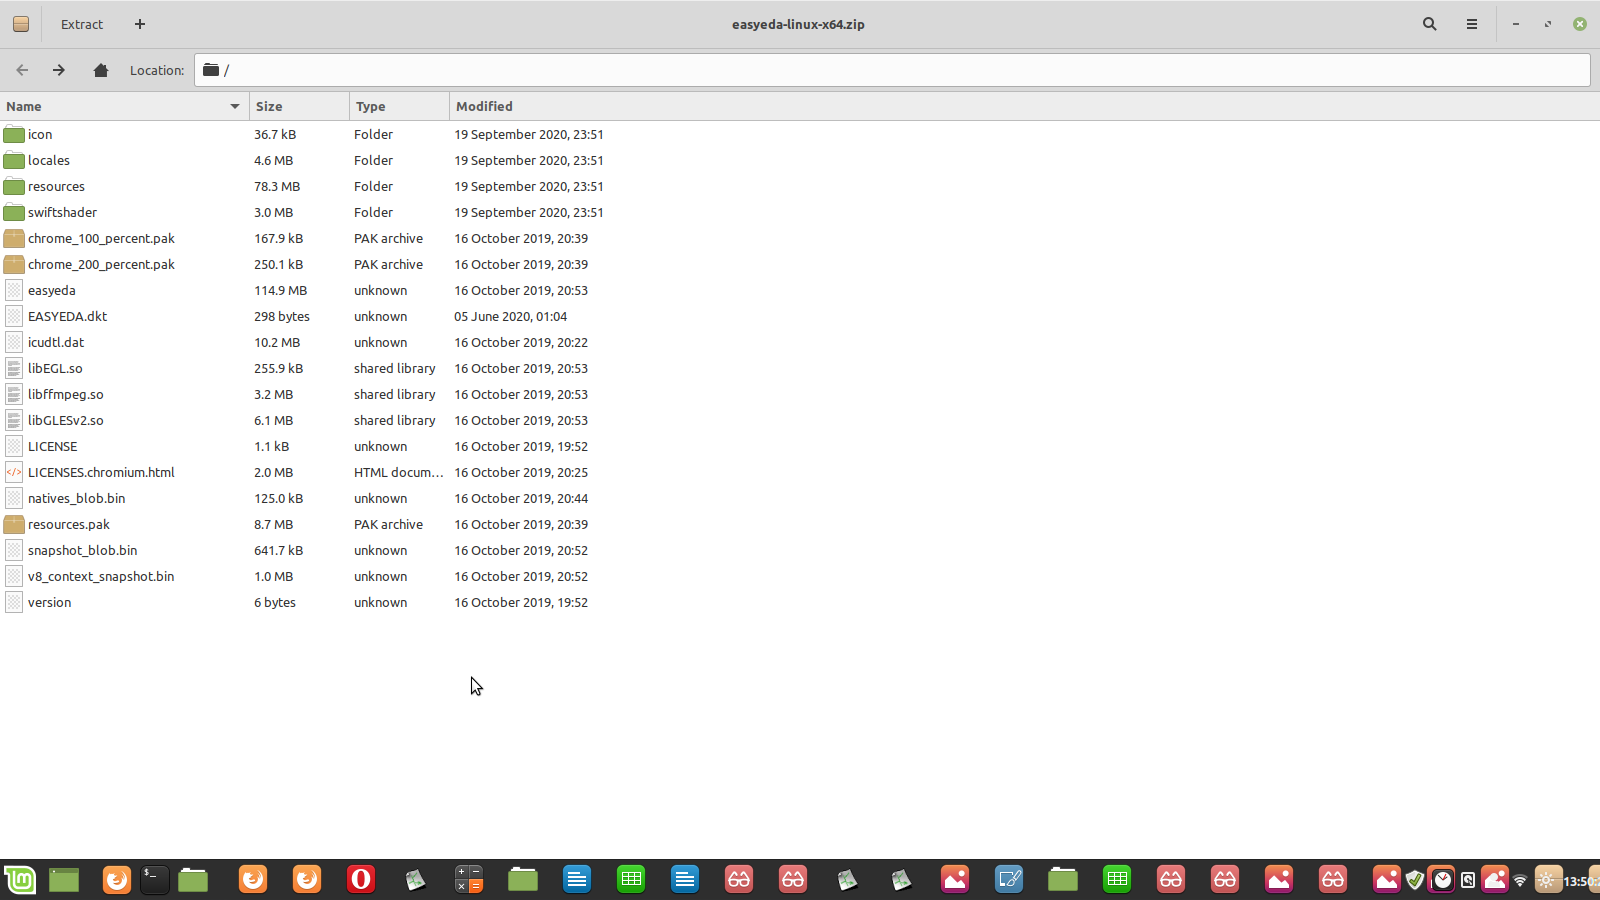Screen dimensions: 1600x900
Task: Select the snapshot_blob.bin file name
Action: pos(83,550)
